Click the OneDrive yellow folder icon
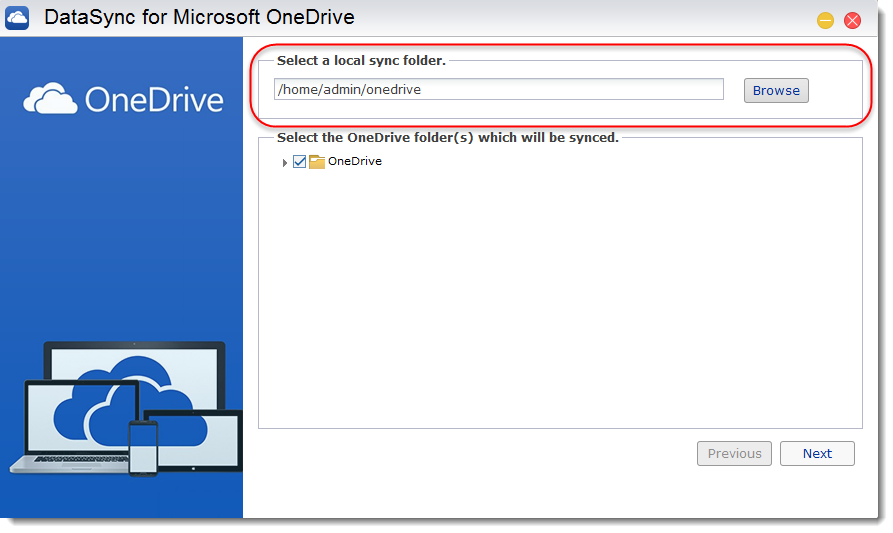Screen dimensions: 893x533 pos(317,162)
